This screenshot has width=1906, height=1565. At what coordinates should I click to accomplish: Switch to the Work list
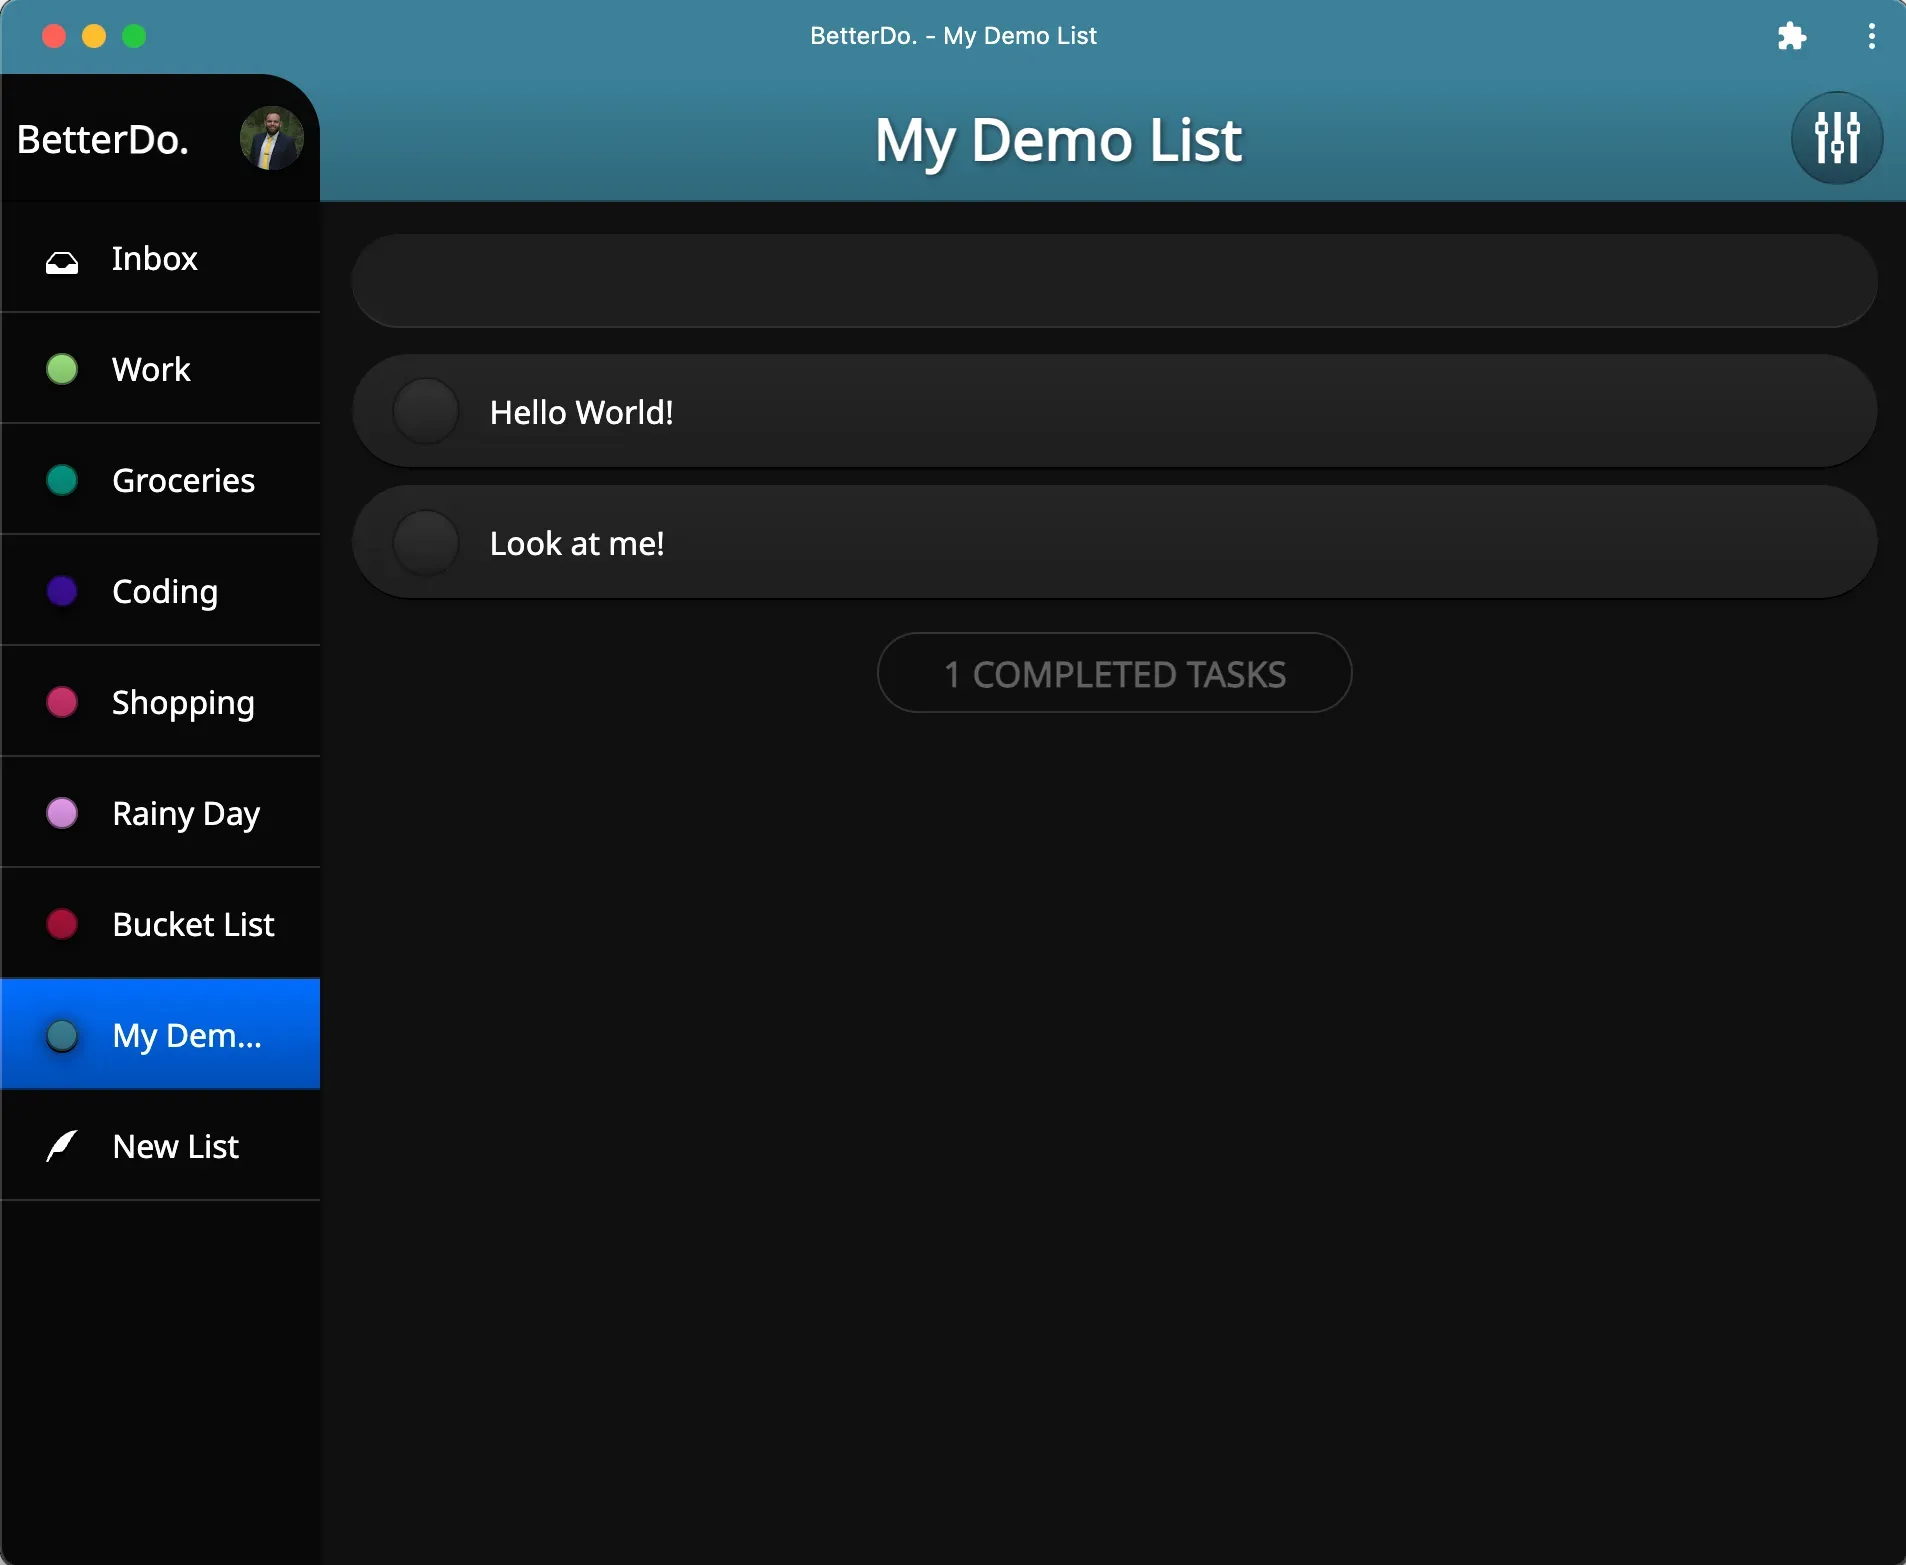(x=150, y=369)
